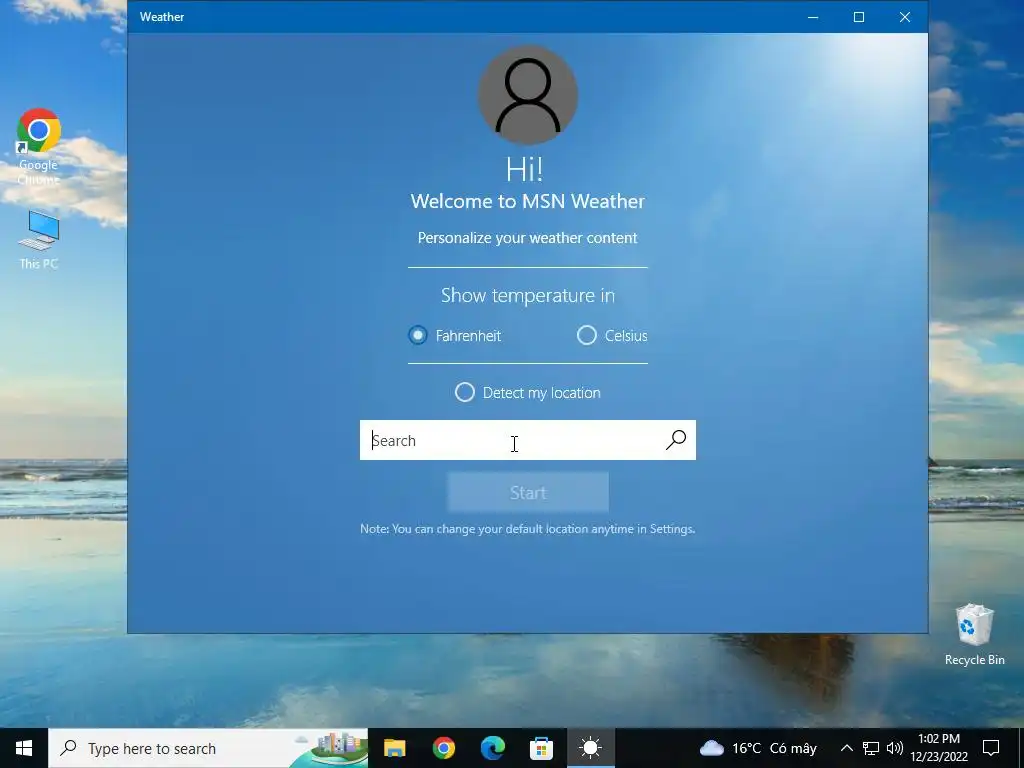The width and height of the screenshot is (1024, 768).
Task: Open the Windows Start menu
Action: 24,748
